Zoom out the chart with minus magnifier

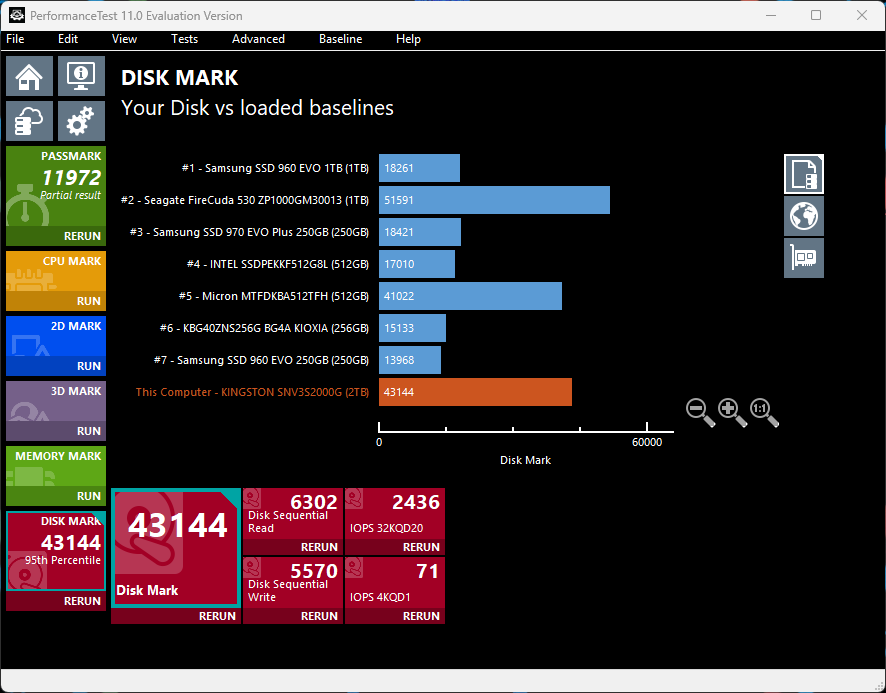[x=700, y=413]
